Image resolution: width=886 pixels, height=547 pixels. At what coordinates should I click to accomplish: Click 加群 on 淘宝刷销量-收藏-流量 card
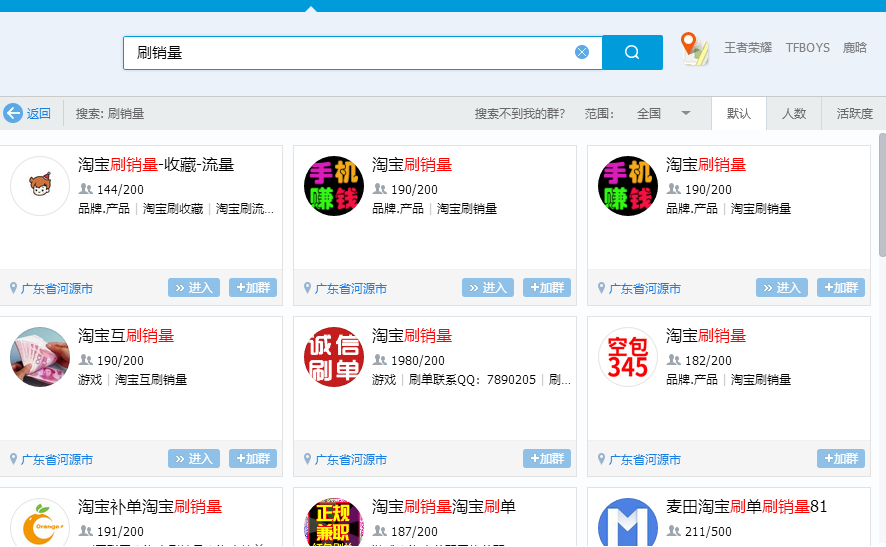pos(253,288)
